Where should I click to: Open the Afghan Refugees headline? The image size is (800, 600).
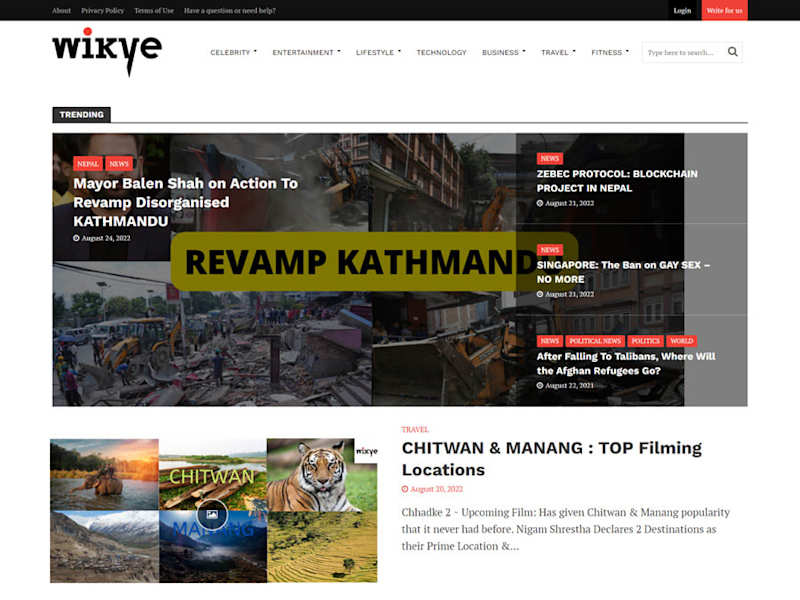pos(626,364)
